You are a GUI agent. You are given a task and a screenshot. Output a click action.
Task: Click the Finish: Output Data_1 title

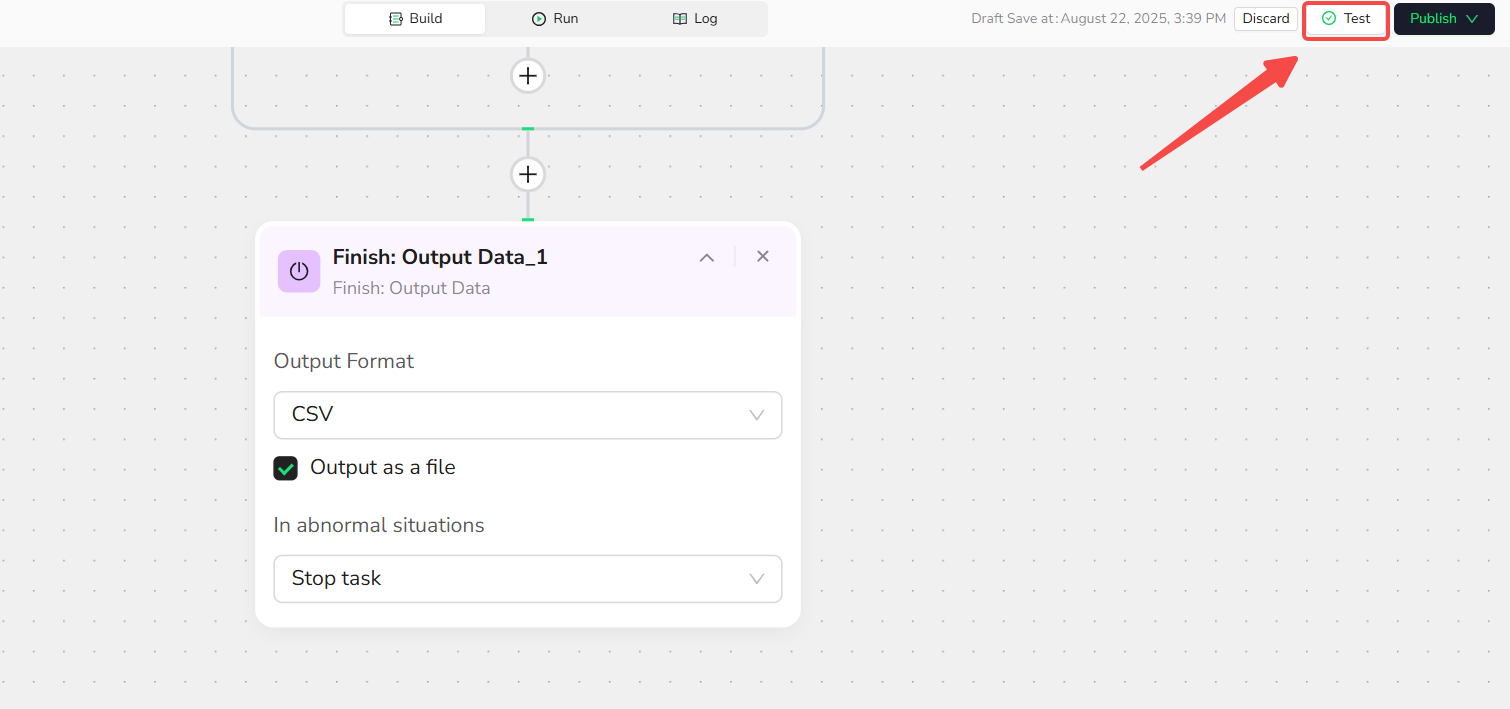[440, 257]
